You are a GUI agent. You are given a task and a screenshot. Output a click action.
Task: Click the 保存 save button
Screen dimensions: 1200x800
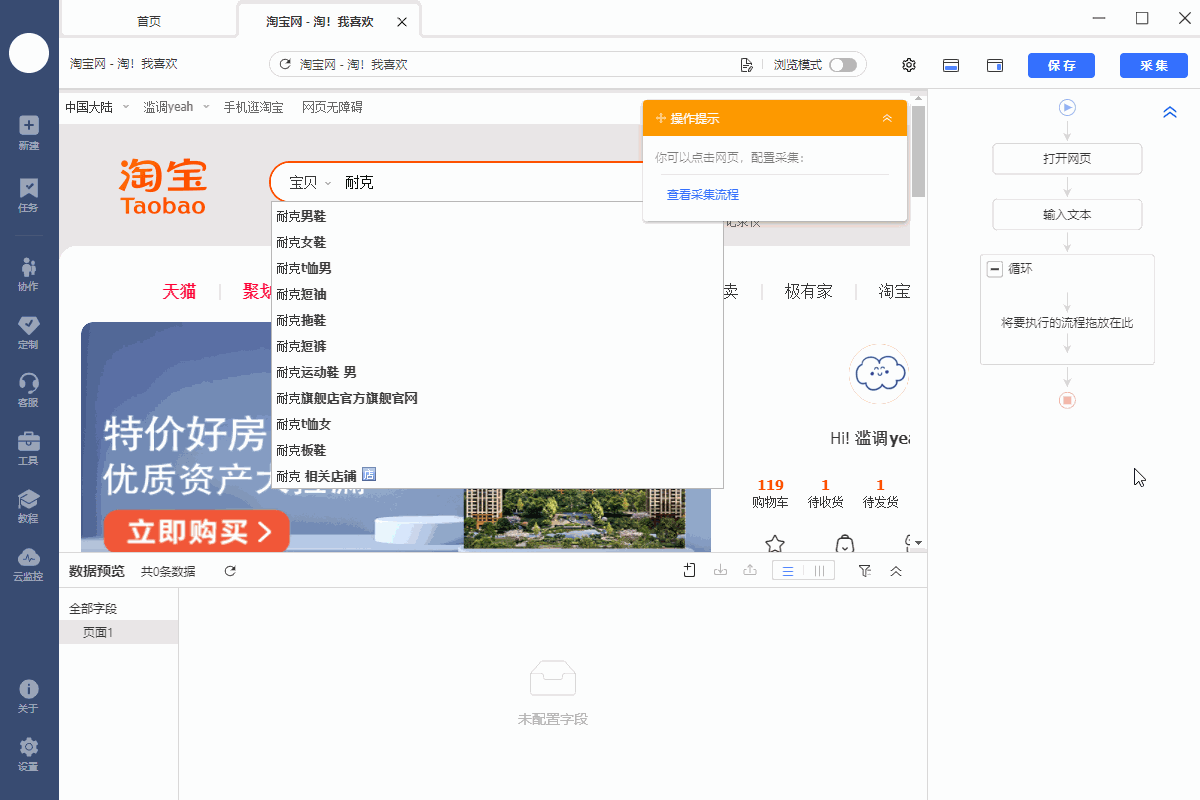coord(1061,65)
